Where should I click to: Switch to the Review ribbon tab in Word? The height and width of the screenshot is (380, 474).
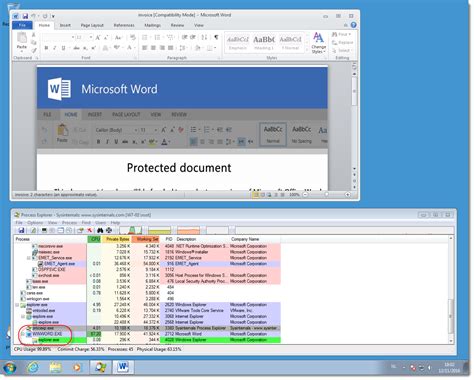[177, 25]
